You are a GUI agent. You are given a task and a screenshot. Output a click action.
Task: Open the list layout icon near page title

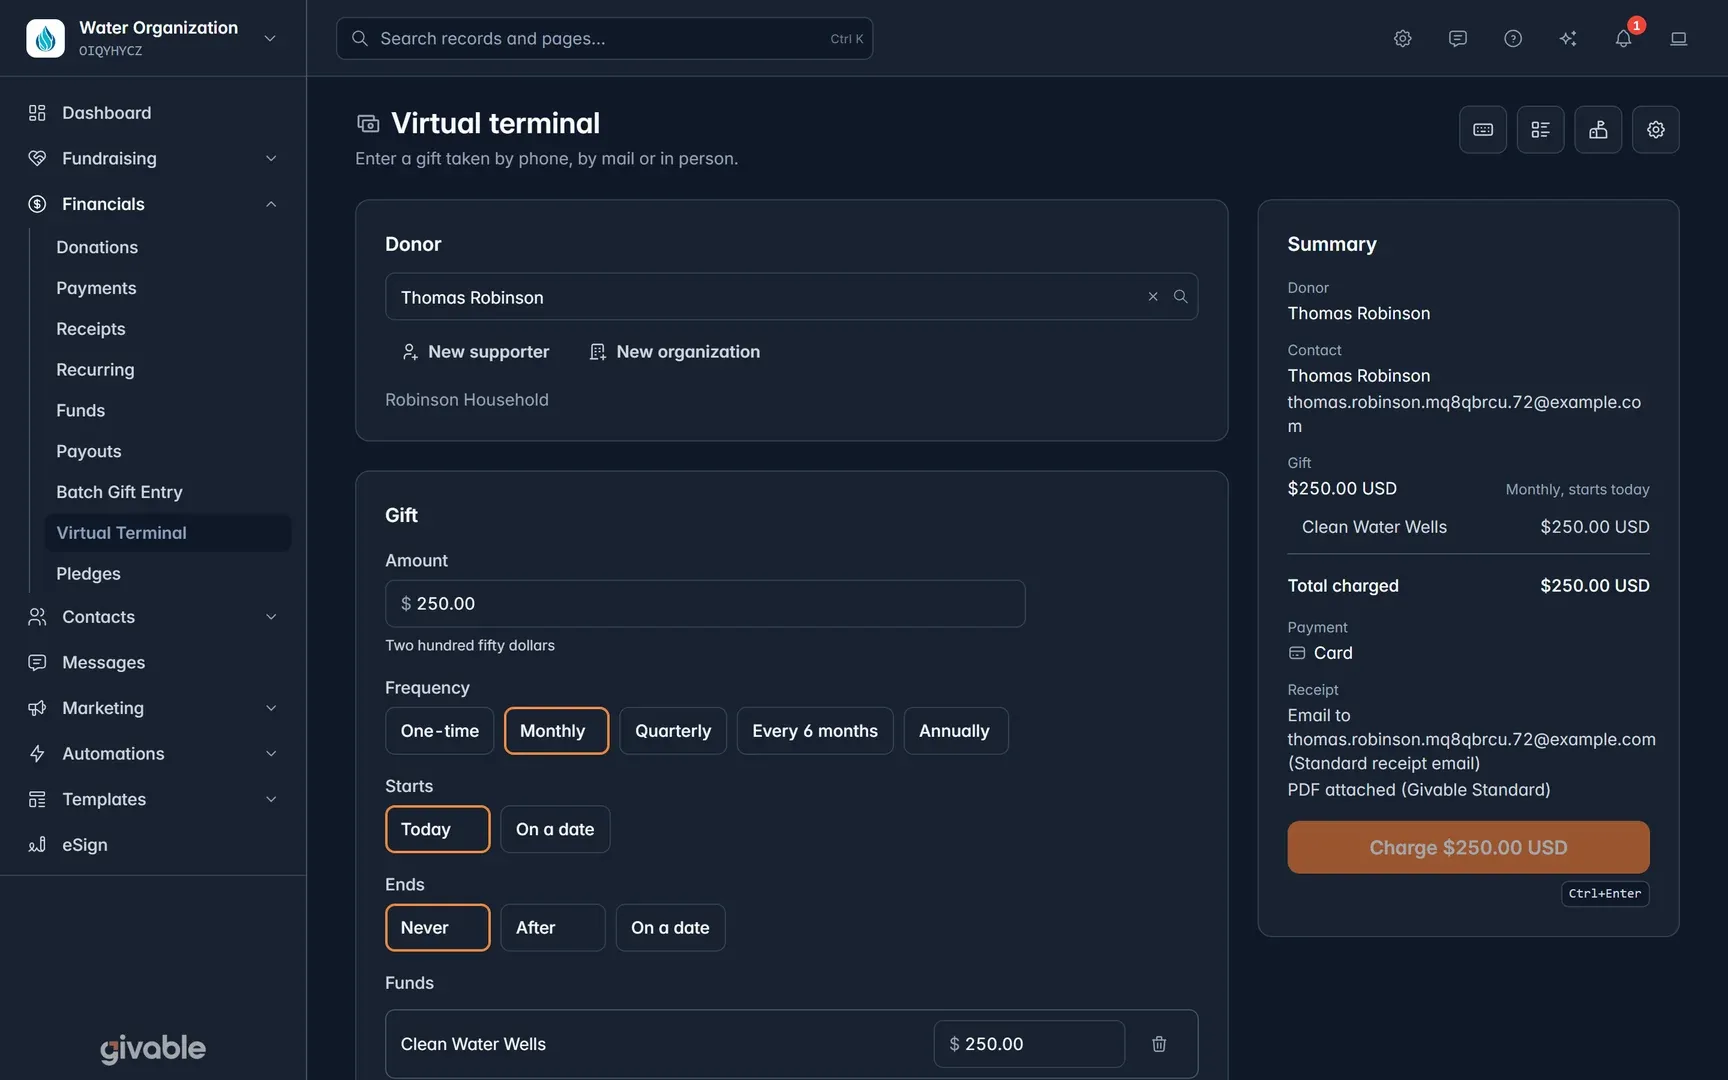[1540, 130]
